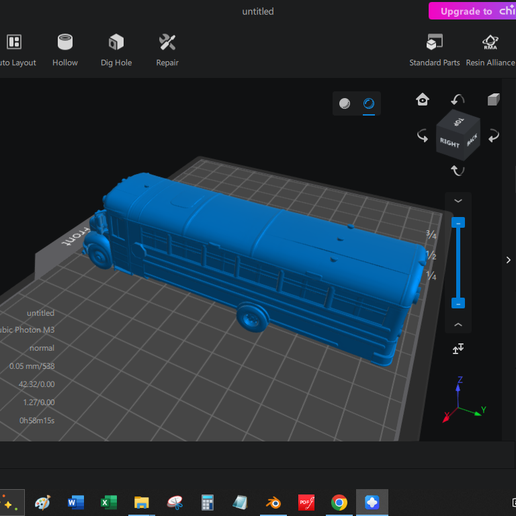
Task: Open the Auto Layout tool
Action: (x=15, y=49)
